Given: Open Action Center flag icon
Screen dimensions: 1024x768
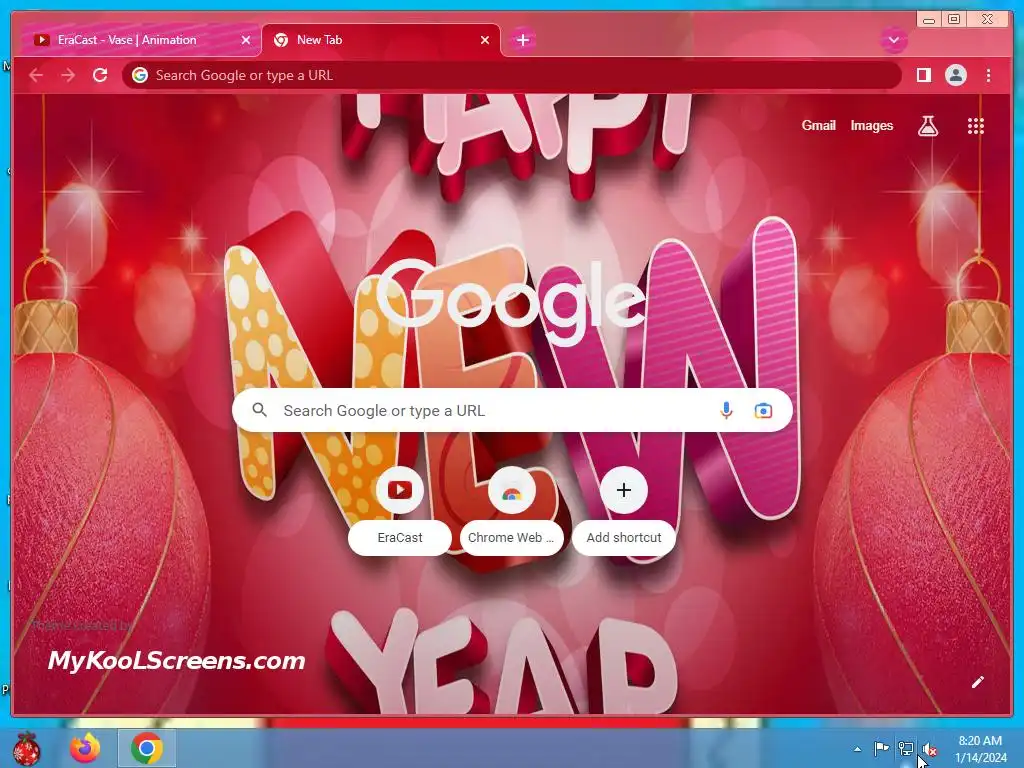Looking at the screenshot, I should coord(881,749).
